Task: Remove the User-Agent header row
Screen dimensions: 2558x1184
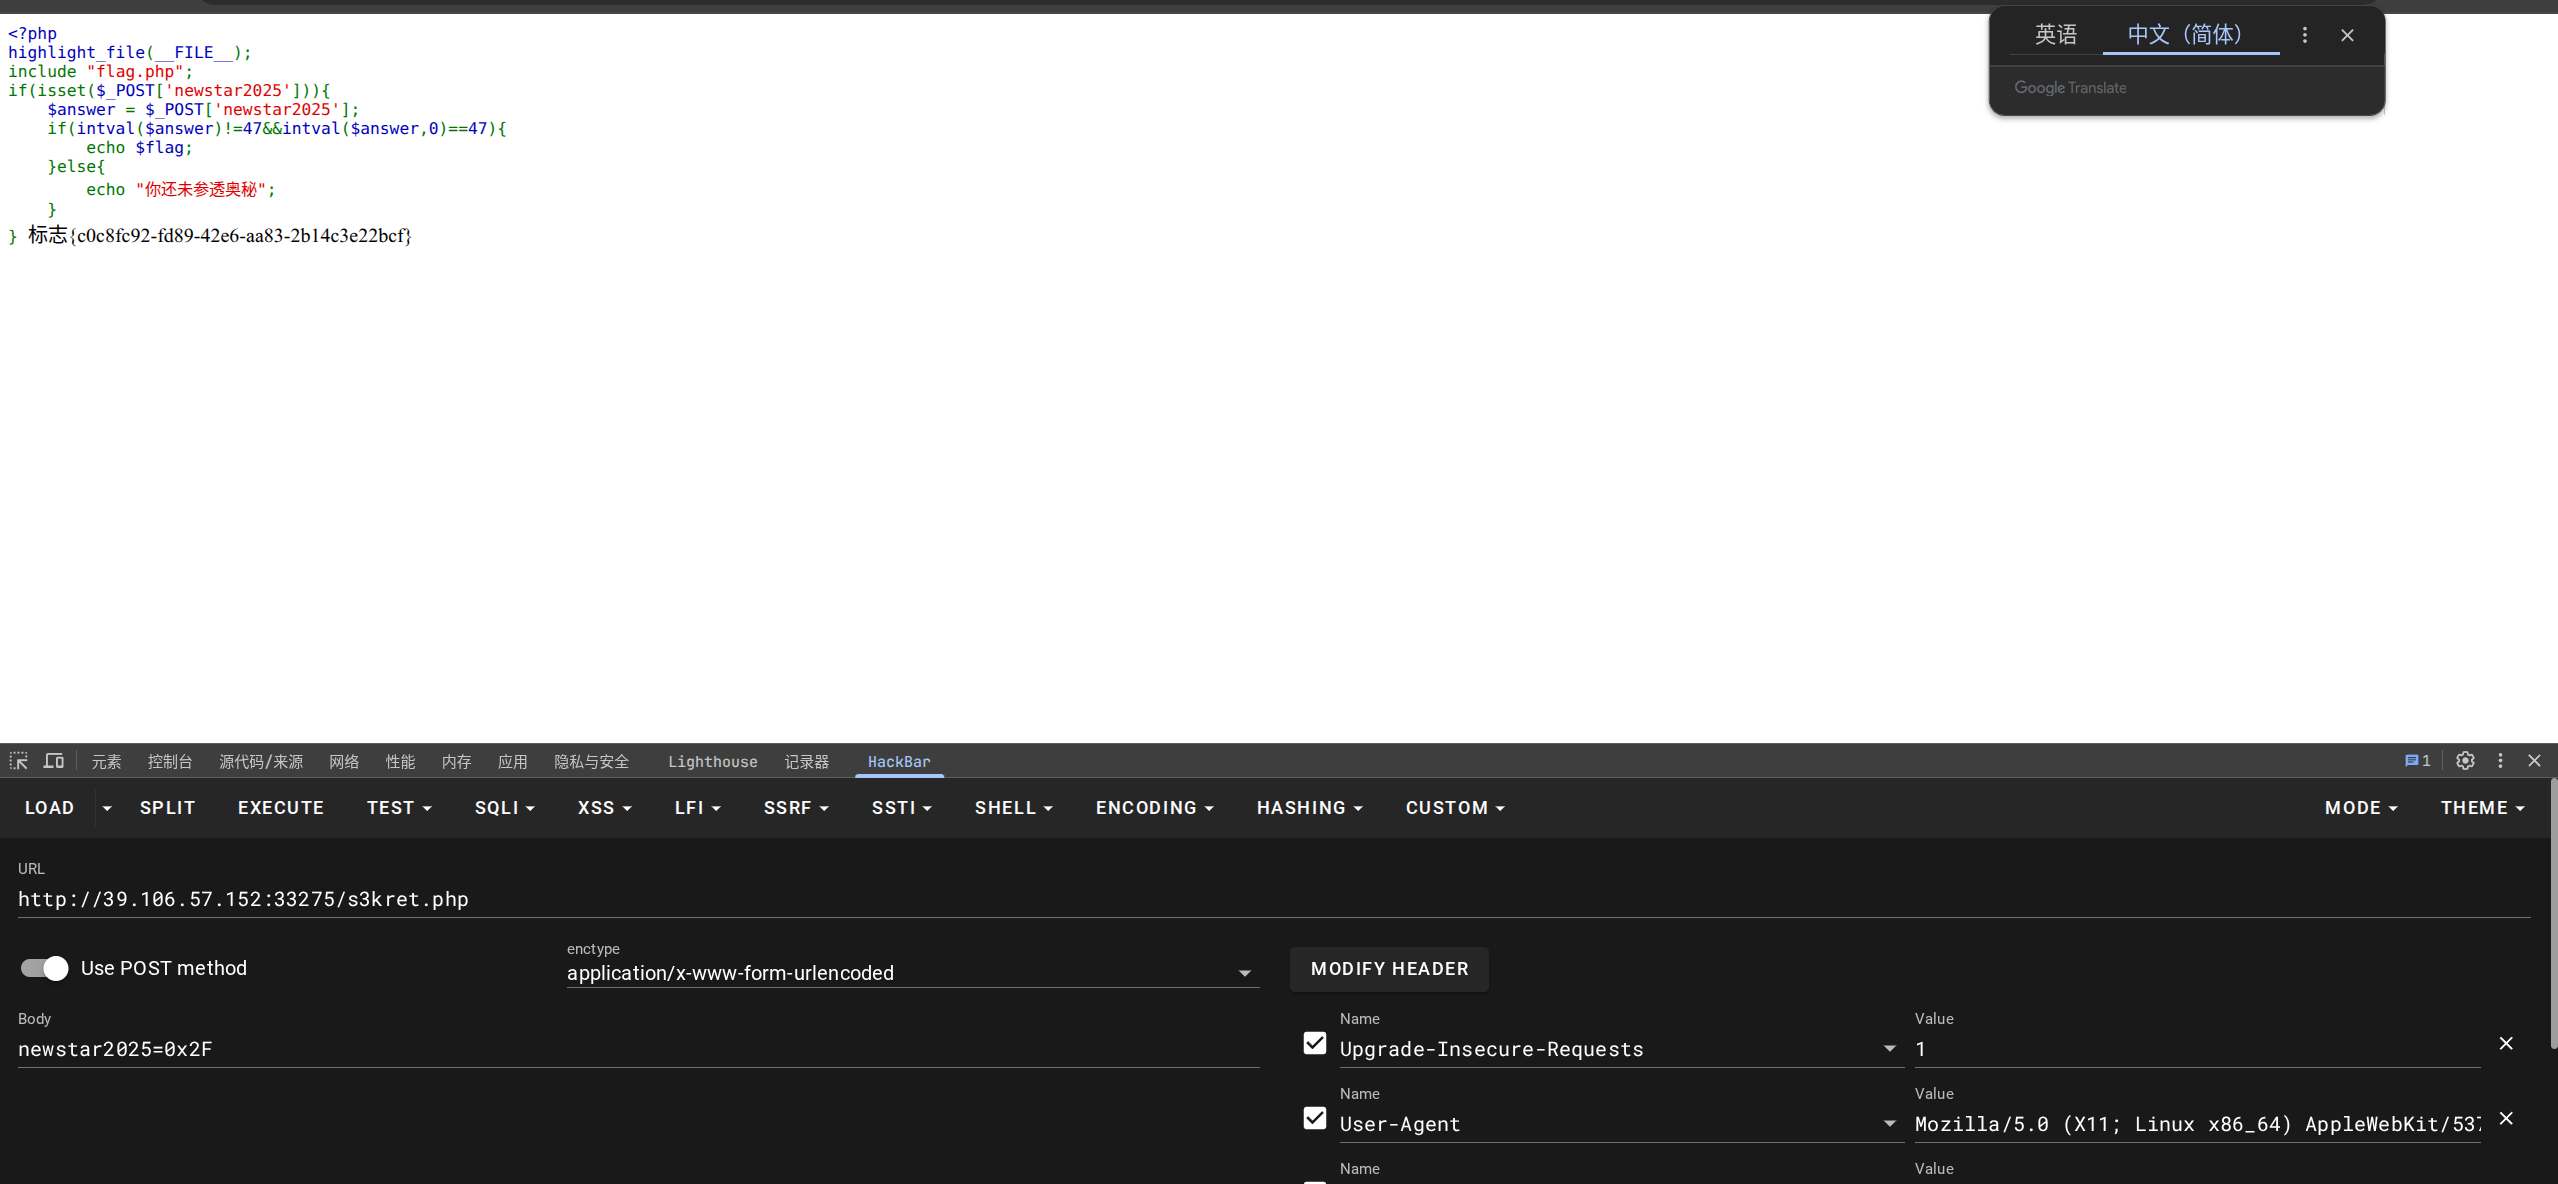Action: coord(2506,1118)
